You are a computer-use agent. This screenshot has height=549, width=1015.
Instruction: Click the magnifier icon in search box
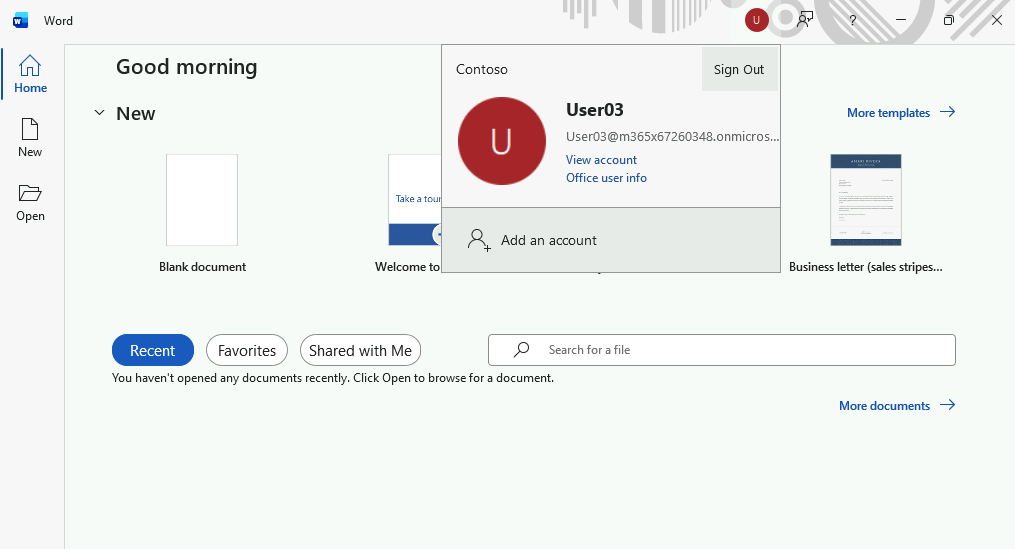[x=521, y=350]
